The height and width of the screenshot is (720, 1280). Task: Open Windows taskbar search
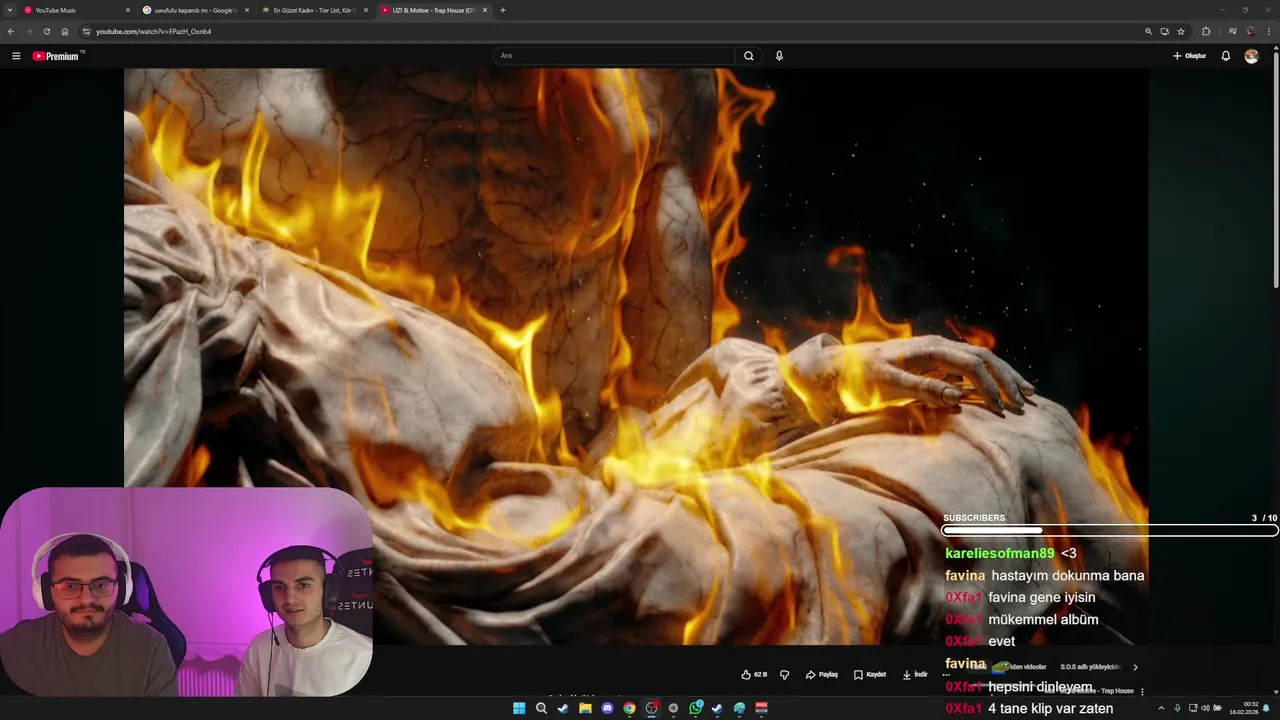point(541,708)
